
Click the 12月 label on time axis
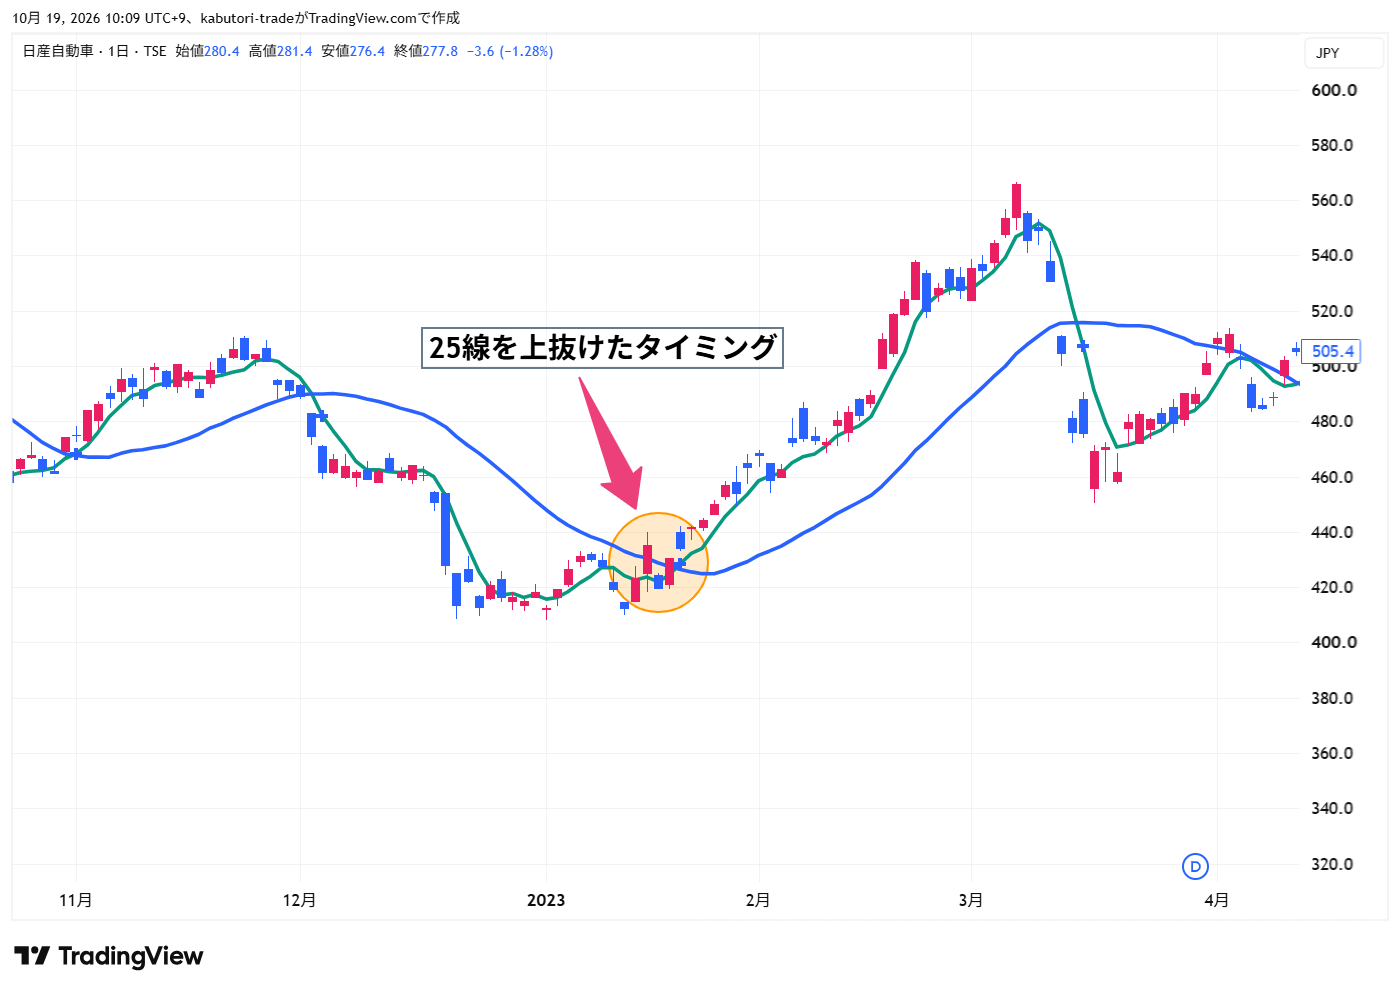click(299, 900)
